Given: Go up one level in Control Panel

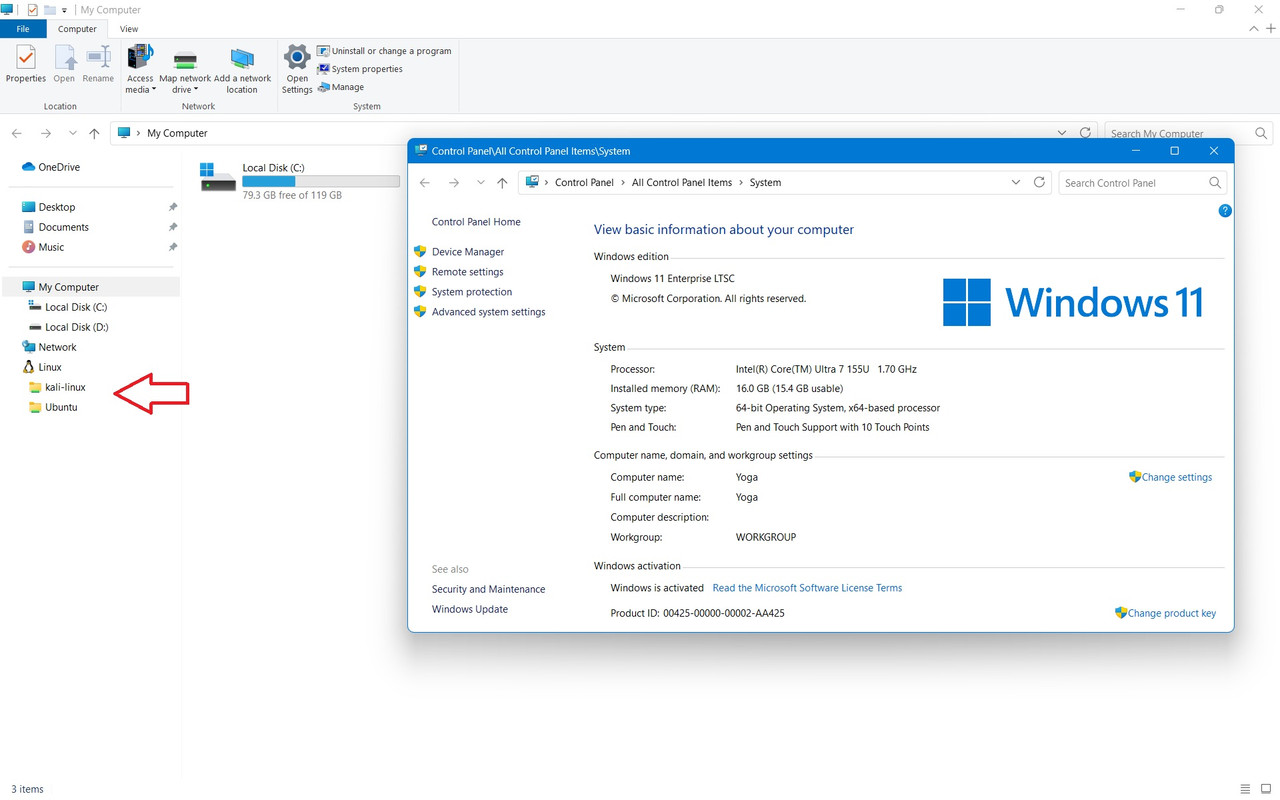Looking at the screenshot, I should [x=502, y=183].
